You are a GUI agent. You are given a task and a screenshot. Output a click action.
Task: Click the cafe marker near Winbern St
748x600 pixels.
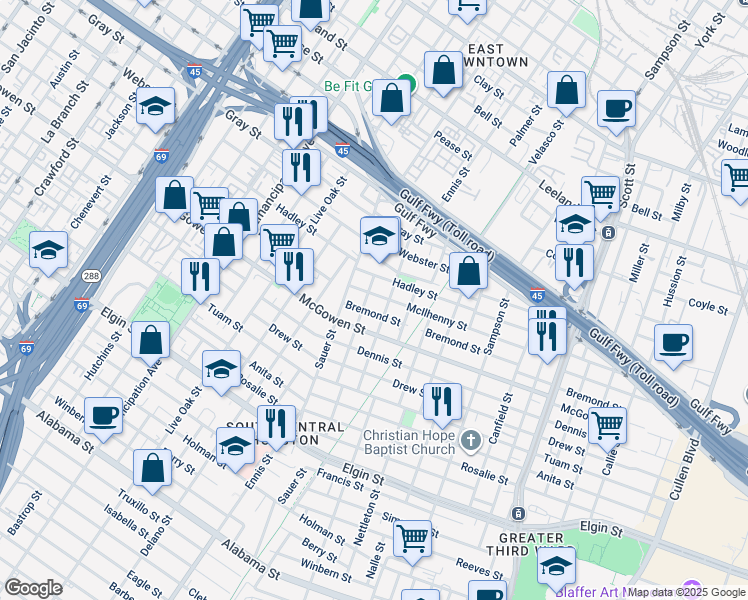pos(104,419)
